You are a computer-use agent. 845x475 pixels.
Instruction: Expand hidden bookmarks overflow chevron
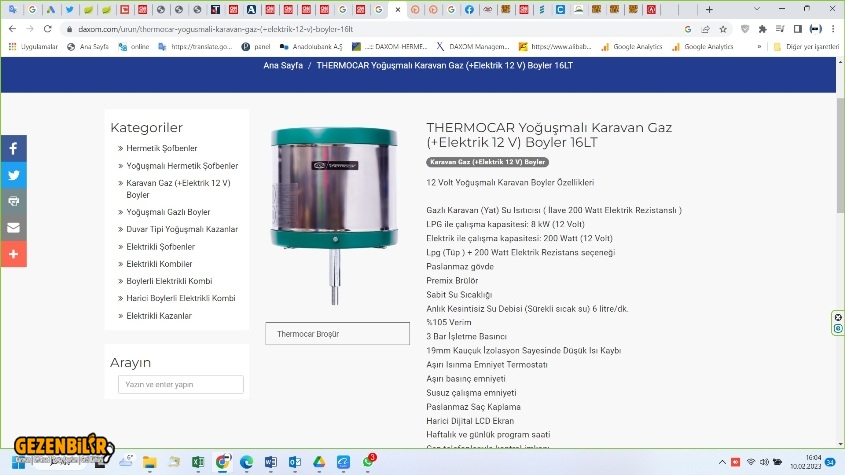click(761, 46)
